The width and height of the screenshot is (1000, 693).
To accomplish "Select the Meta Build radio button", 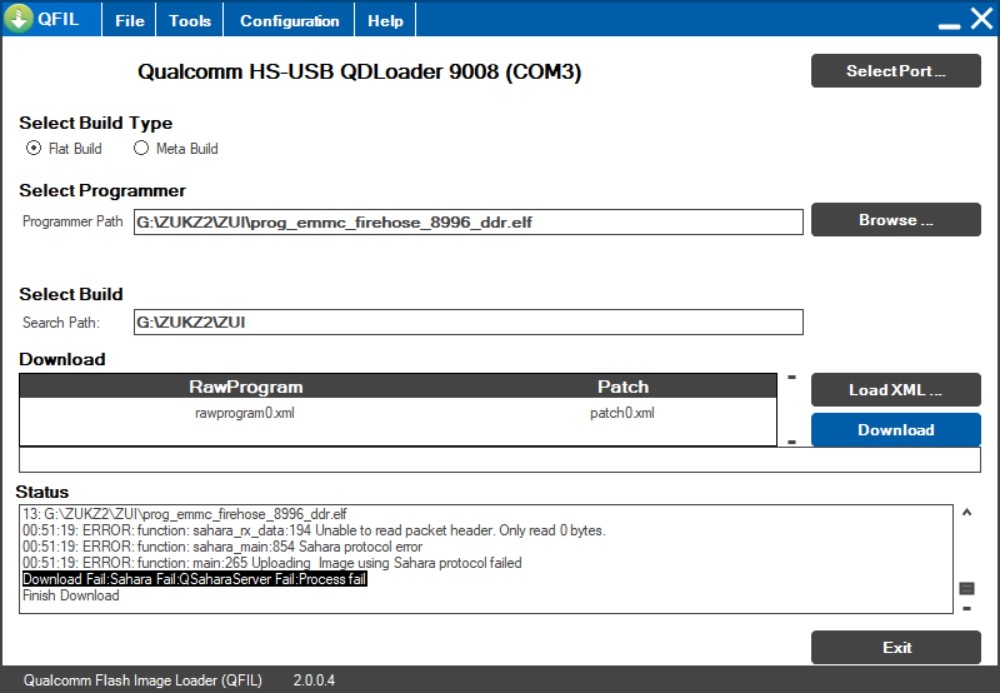I will click(x=141, y=148).
